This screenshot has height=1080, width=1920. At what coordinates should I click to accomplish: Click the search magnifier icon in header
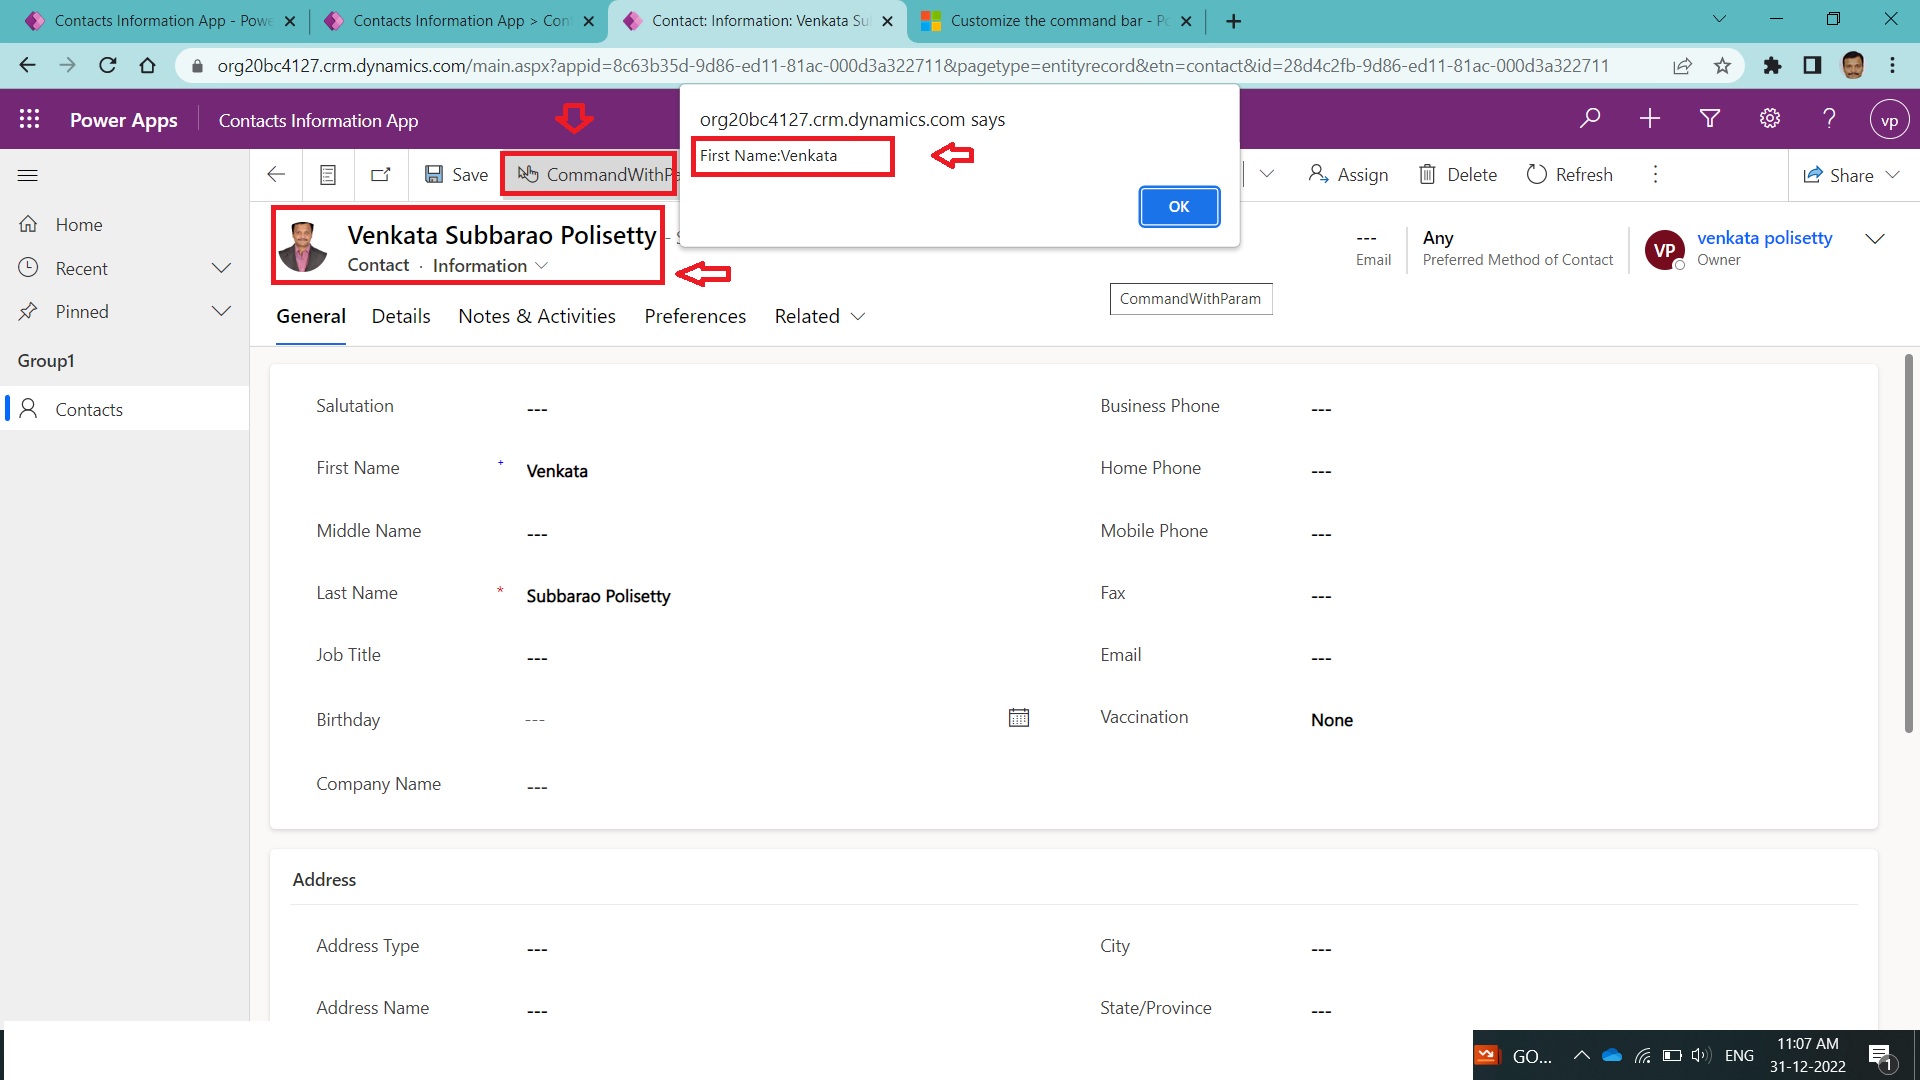pos(1590,119)
